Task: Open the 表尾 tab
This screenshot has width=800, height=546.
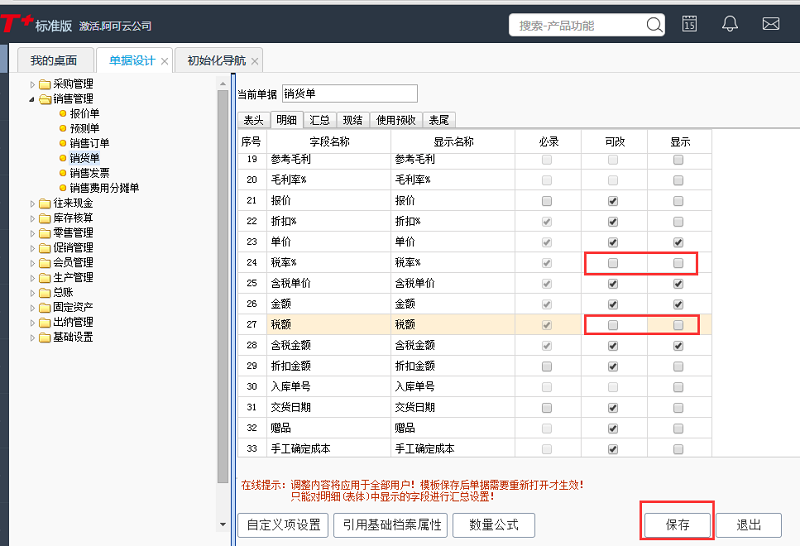Action: [x=439, y=120]
